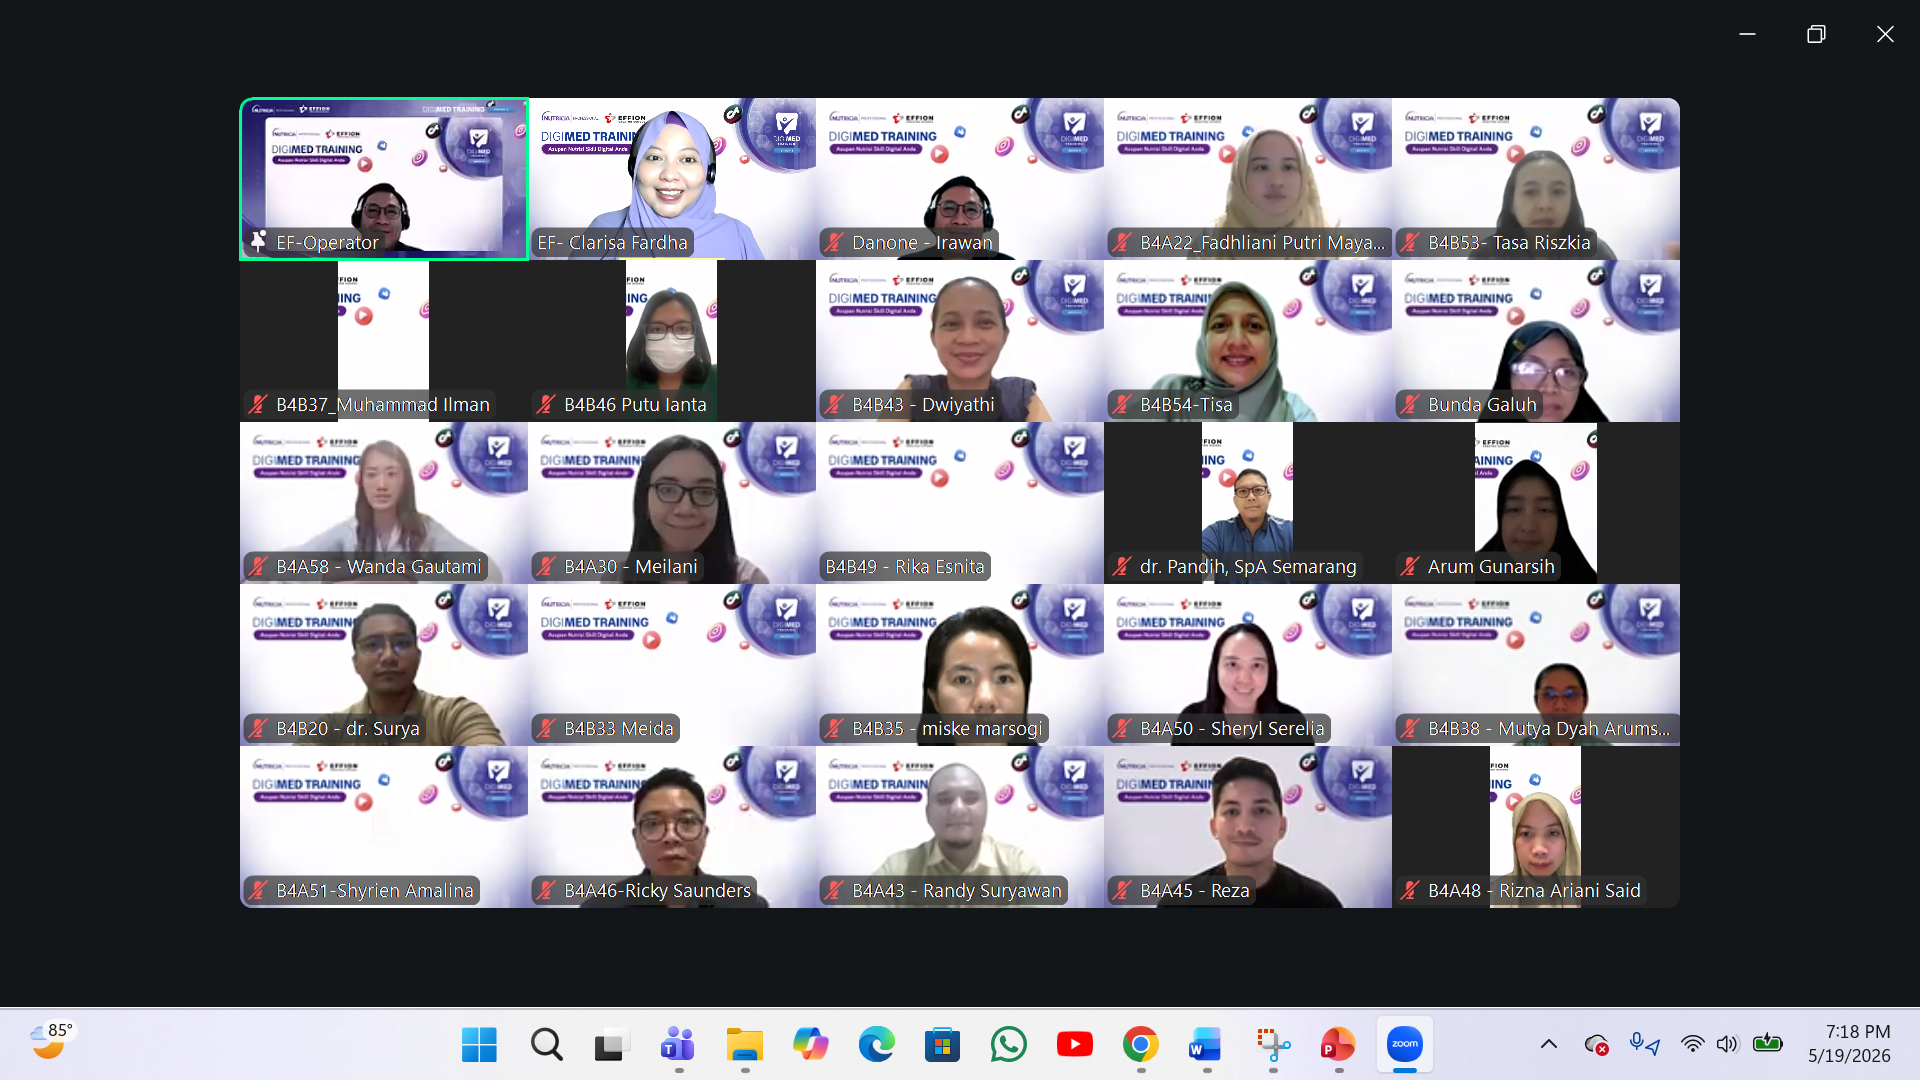This screenshot has width=1920, height=1080.
Task: Select B4A50 - Sheryl Serelia video tile
Action: click(1248, 665)
